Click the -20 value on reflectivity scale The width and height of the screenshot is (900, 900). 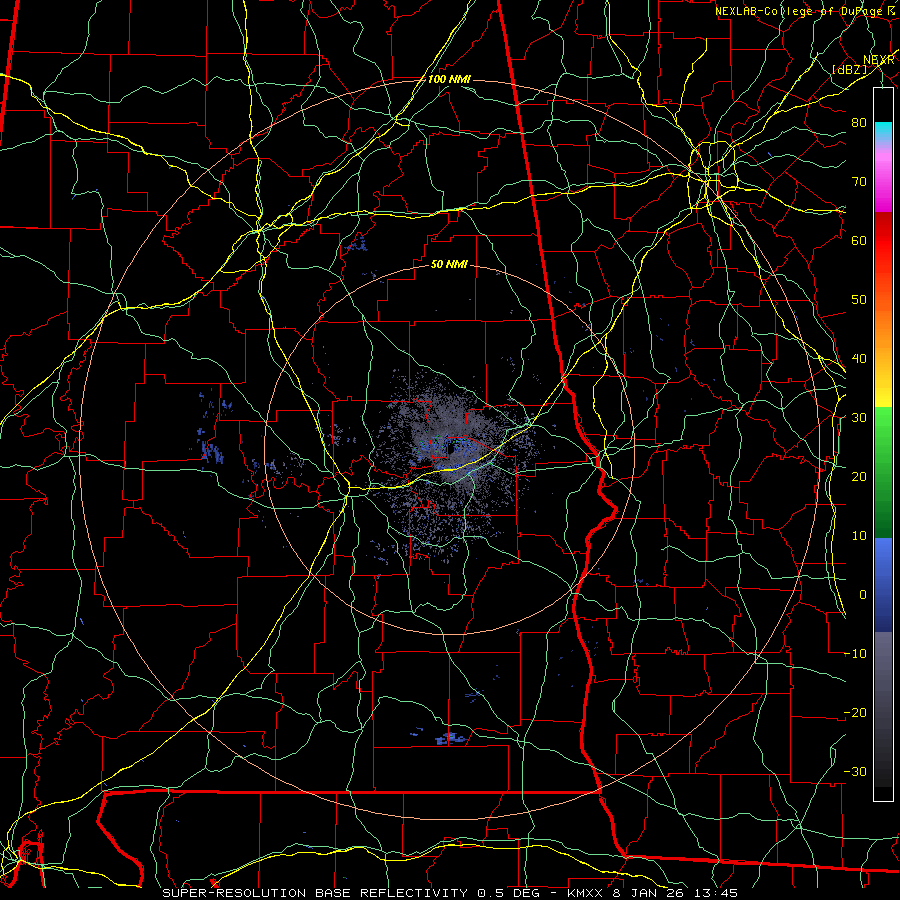(855, 712)
